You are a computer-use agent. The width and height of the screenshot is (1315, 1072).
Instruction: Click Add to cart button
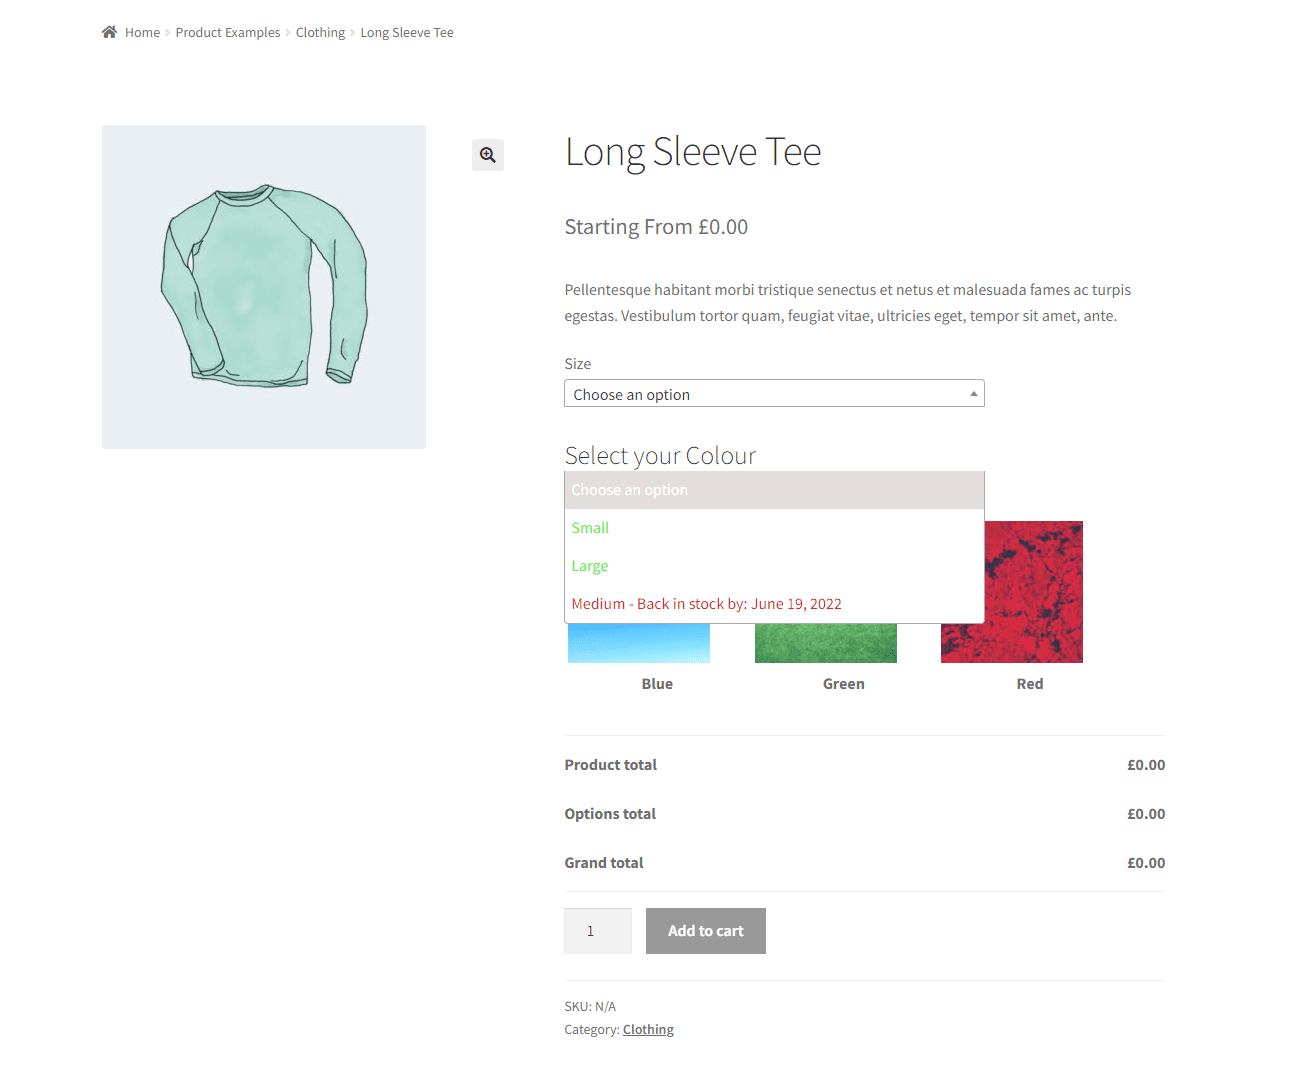[706, 931]
